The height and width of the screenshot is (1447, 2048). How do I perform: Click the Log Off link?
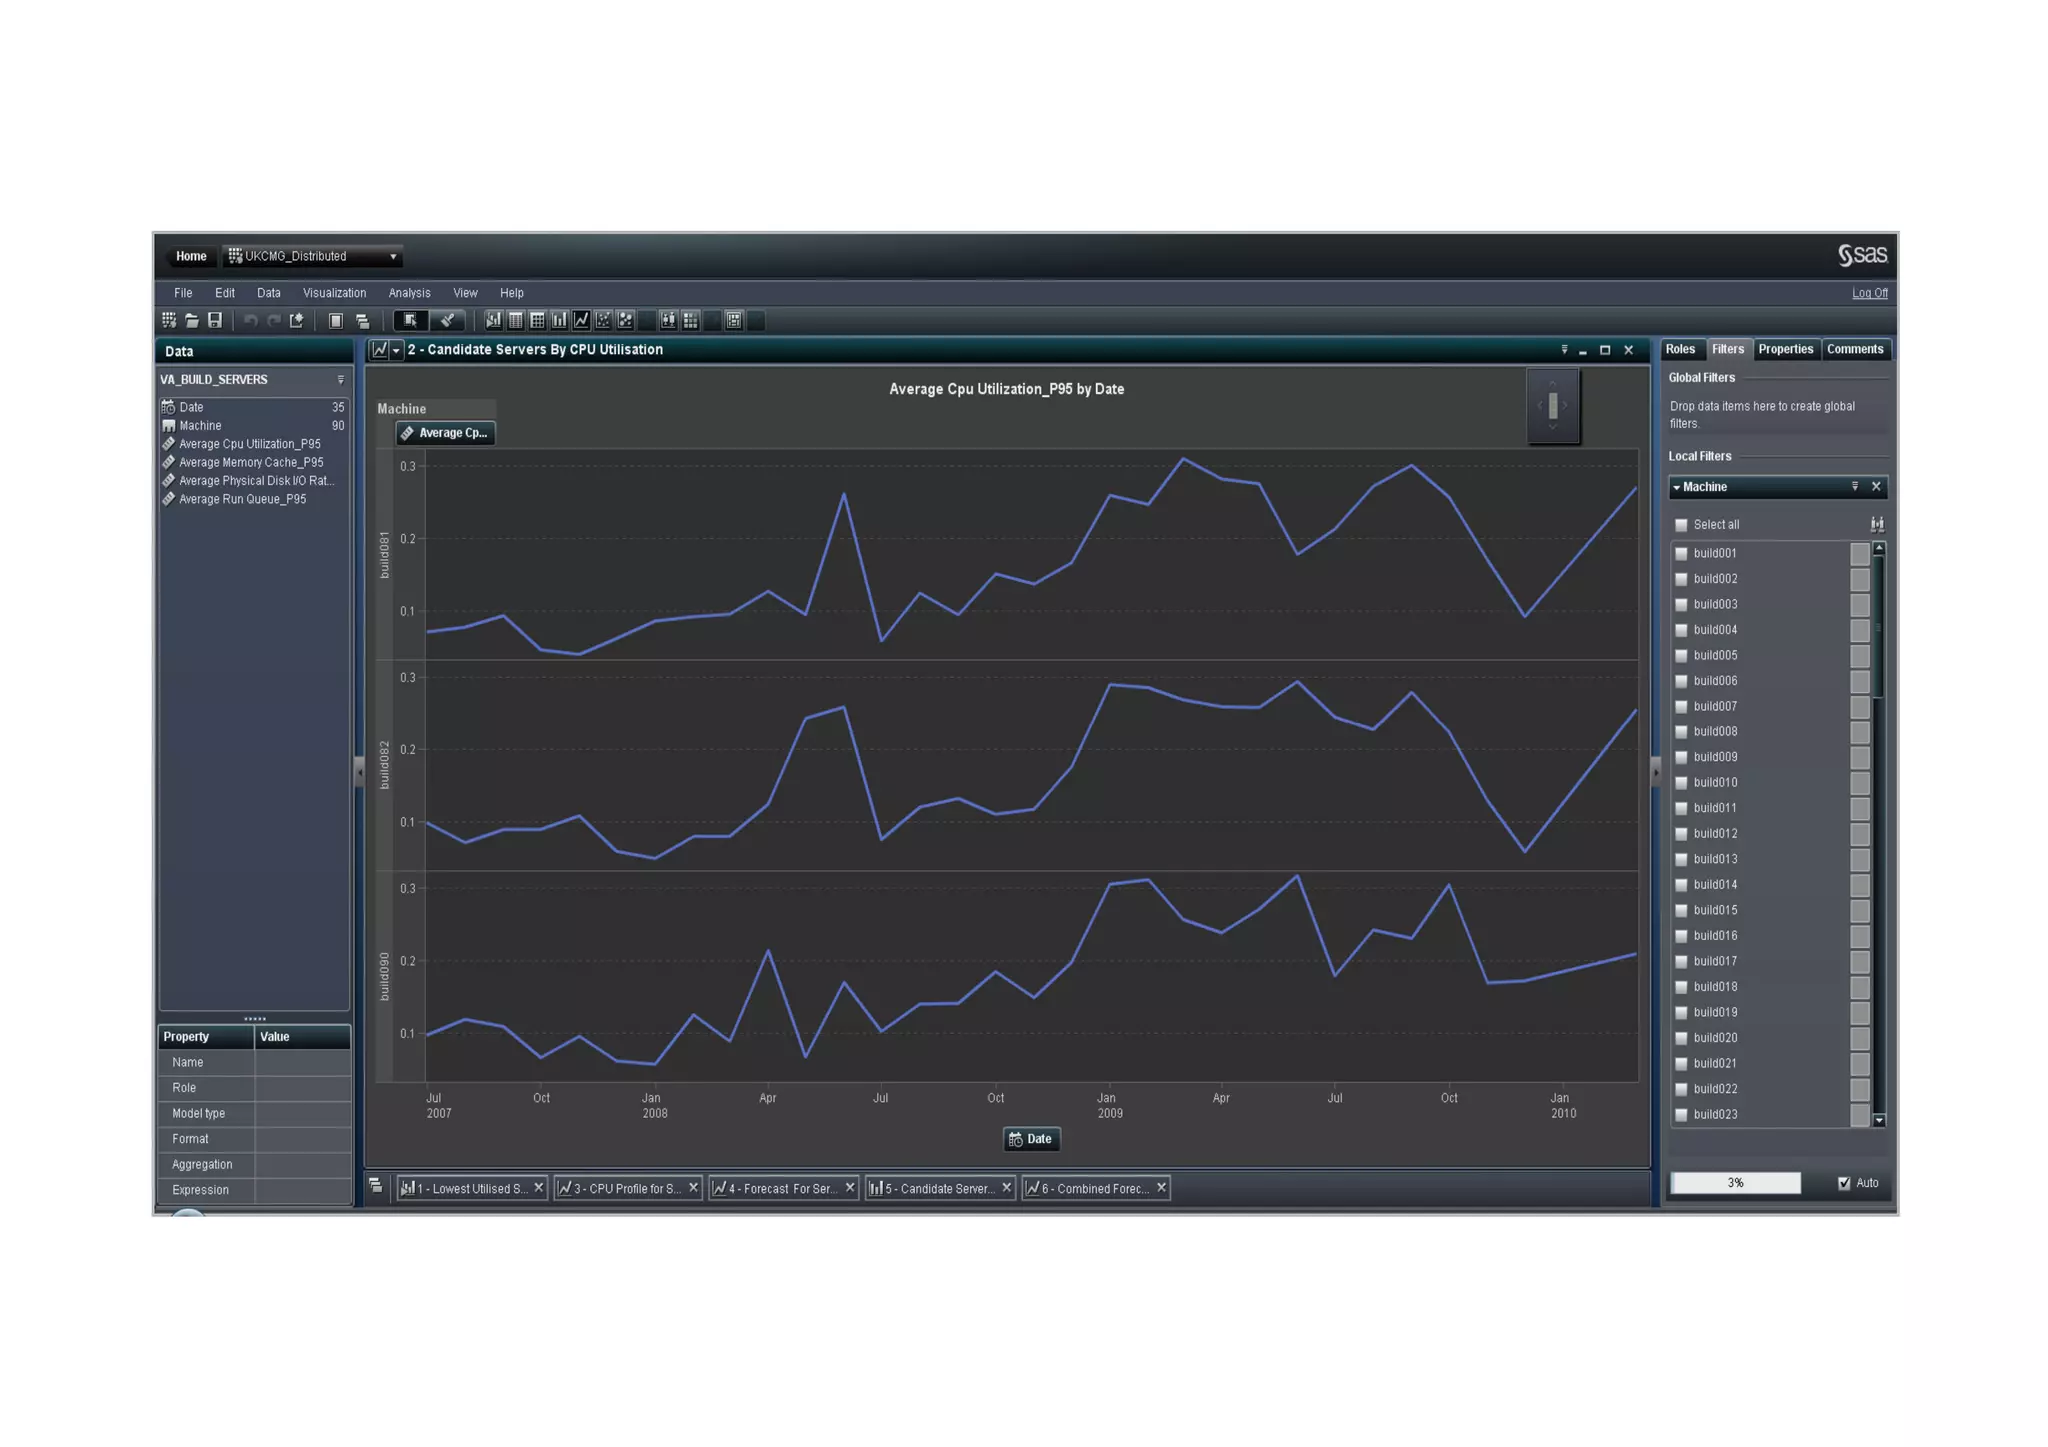[1869, 293]
